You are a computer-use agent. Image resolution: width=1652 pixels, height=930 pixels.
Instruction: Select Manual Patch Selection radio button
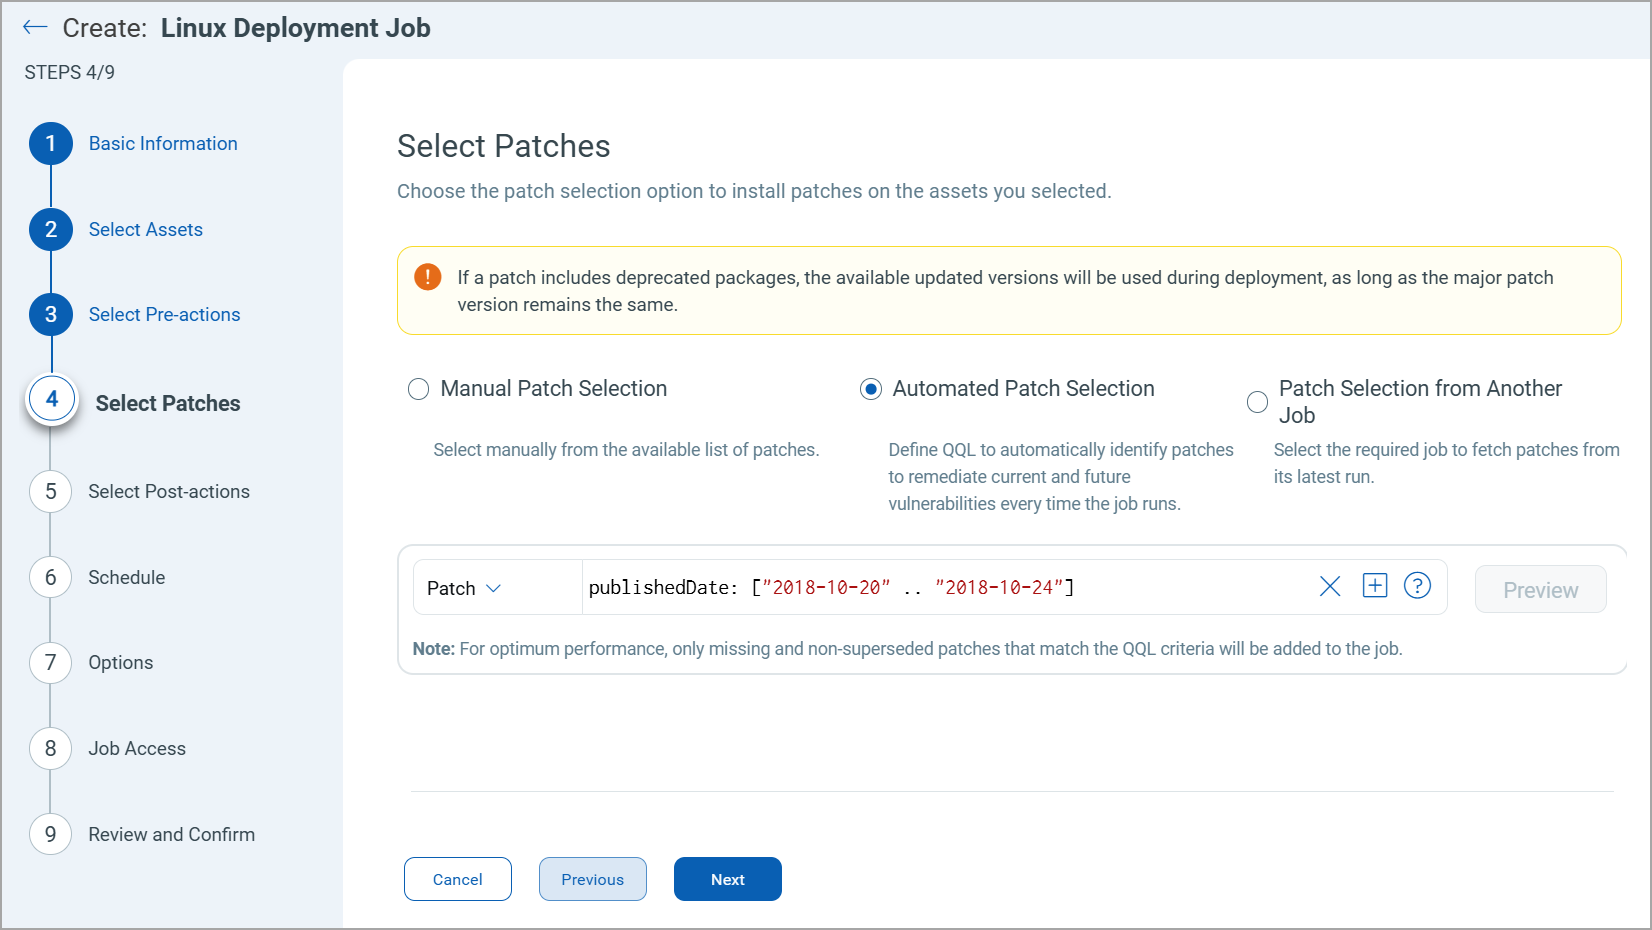pyautogui.click(x=419, y=389)
